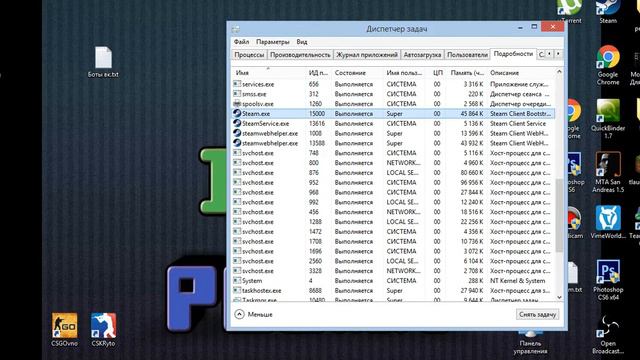The image size is (640, 360).
Task: Select svchost.exe row with PID 1288
Action: click(x=393, y=222)
